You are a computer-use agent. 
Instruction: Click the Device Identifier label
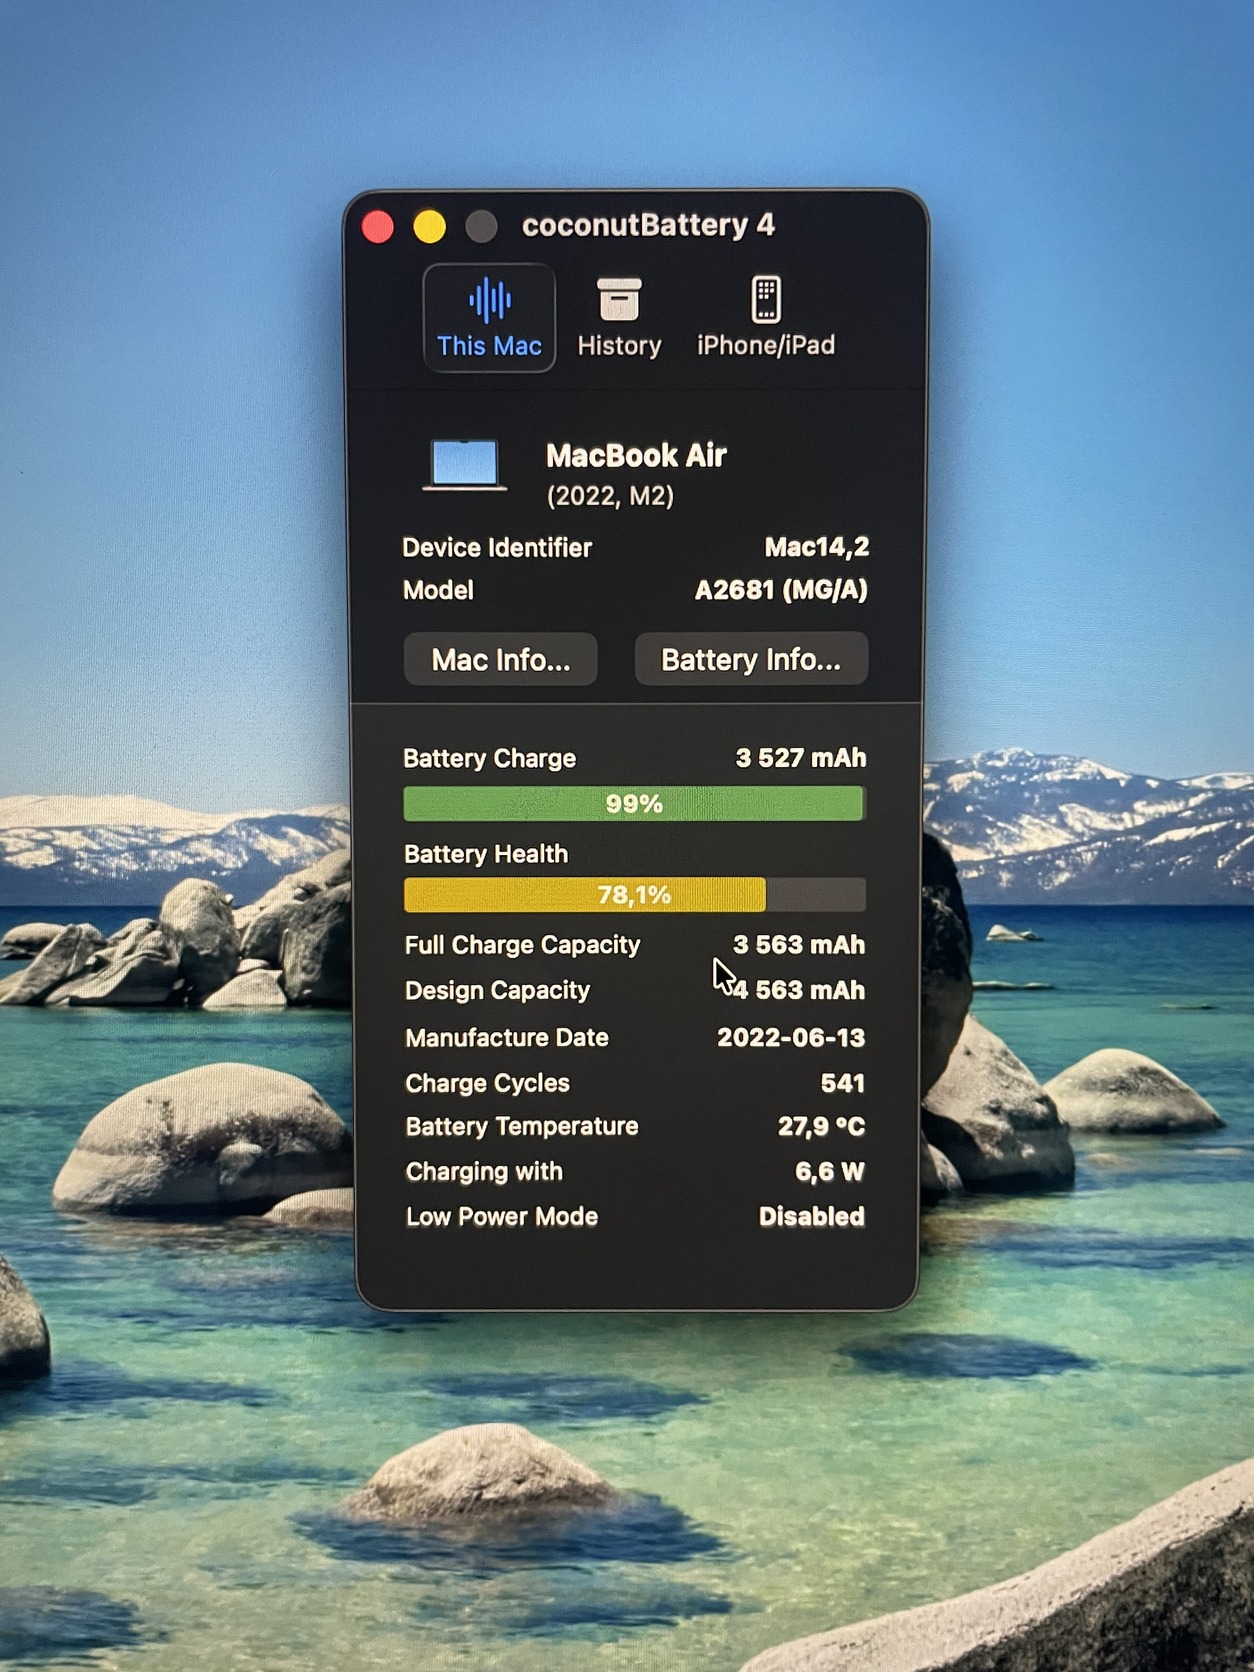click(x=497, y=548)
